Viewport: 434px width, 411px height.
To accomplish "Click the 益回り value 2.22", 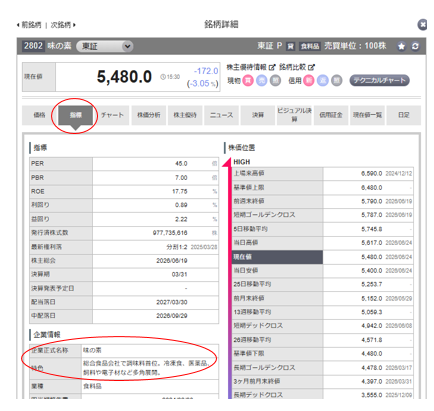I will click(181, 219).
